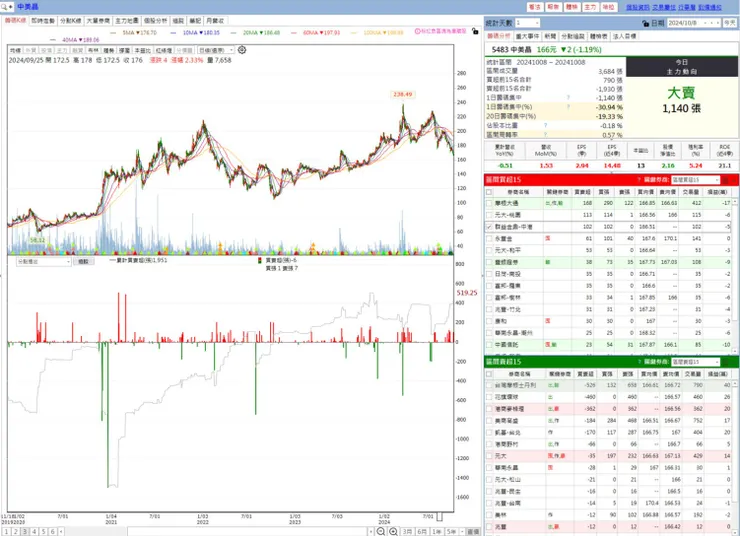
Task: Check the 摩根大通 broker row checkbox
Action: pyautogui.click(x=489, y=203)
